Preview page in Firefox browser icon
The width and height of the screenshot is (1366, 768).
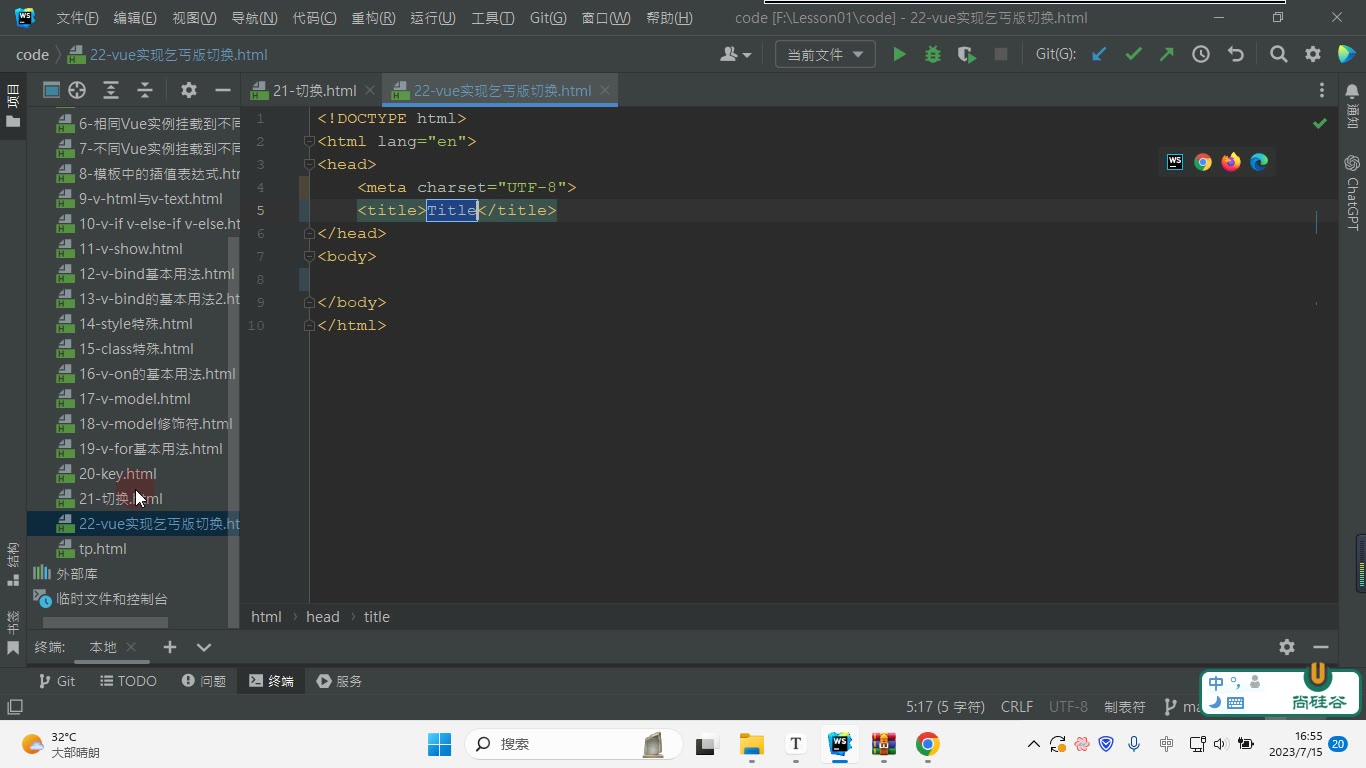1231,162
